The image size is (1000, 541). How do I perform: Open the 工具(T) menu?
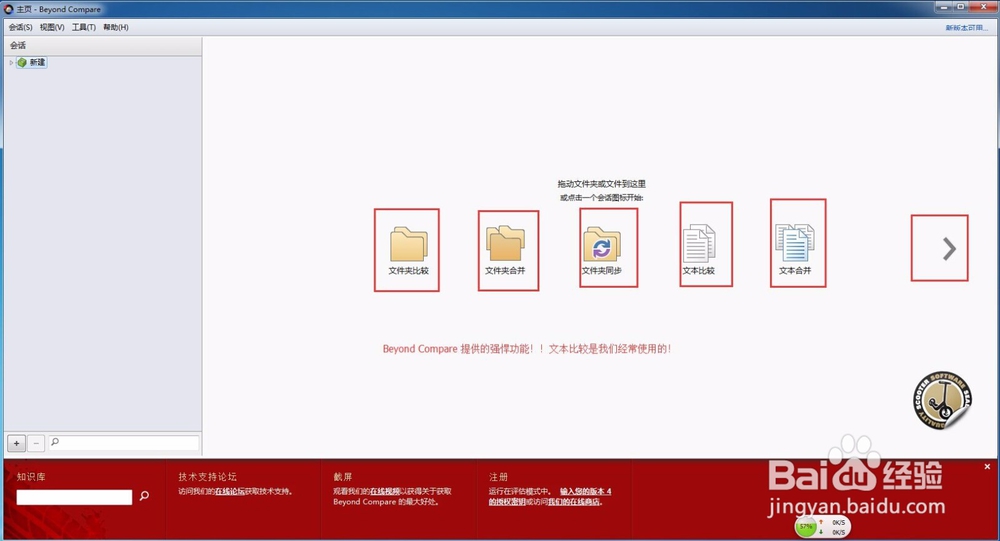84,27
